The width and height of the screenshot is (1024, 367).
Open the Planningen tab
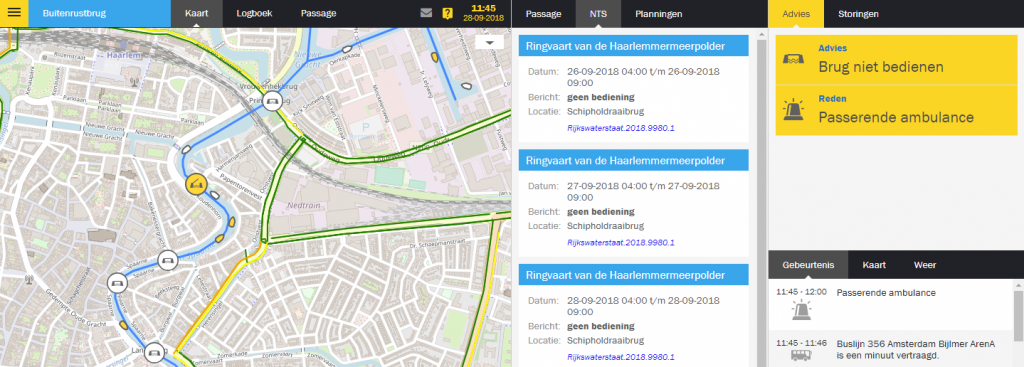tap(658, 14)
